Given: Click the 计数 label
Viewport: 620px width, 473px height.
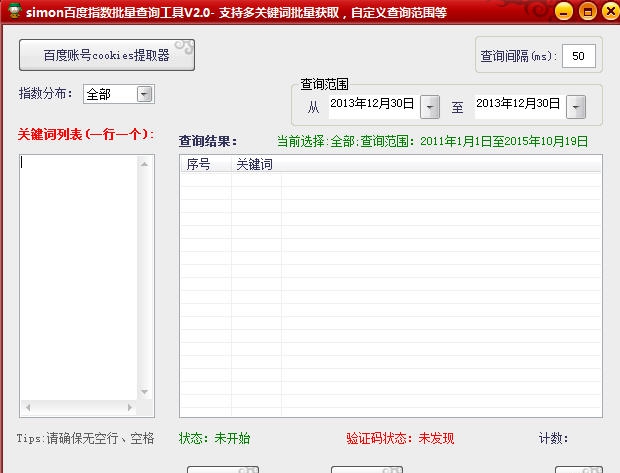Looking at the screenshot, I should point(553,438).
